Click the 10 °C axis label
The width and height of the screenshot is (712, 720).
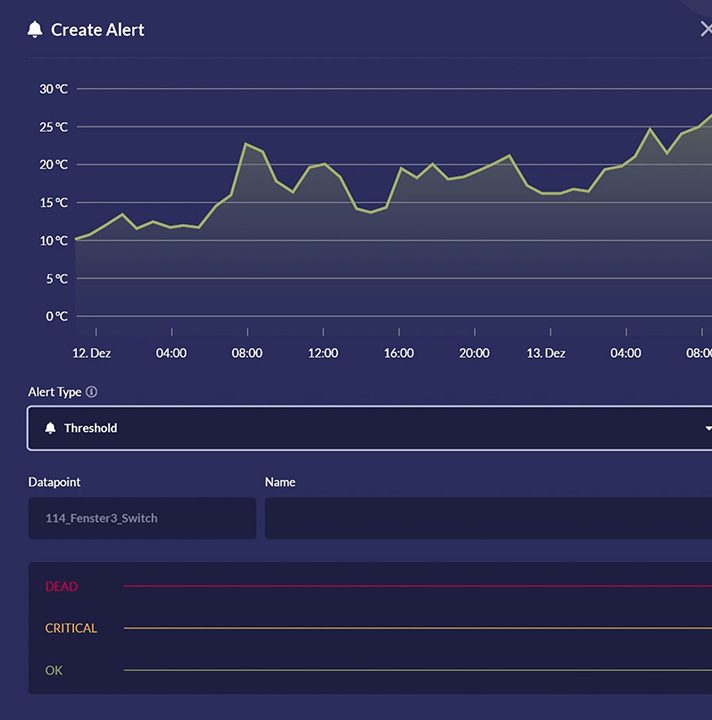tap(54, 240)
